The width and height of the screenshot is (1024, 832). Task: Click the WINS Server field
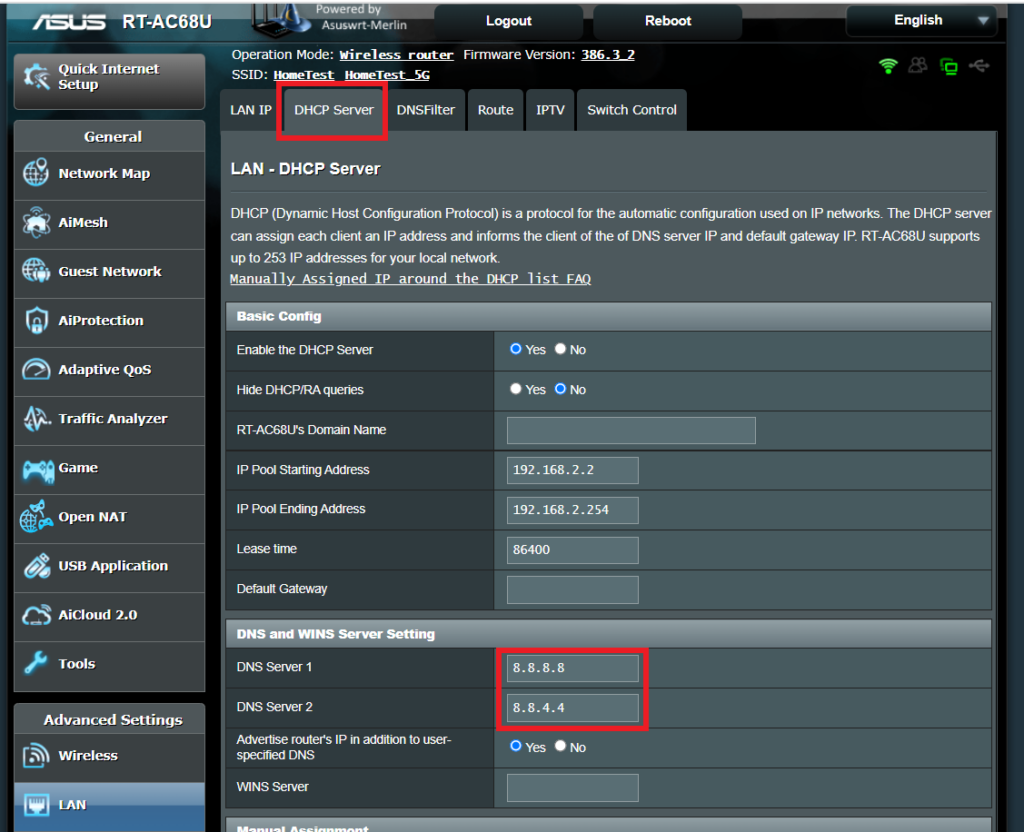point(573,788)
